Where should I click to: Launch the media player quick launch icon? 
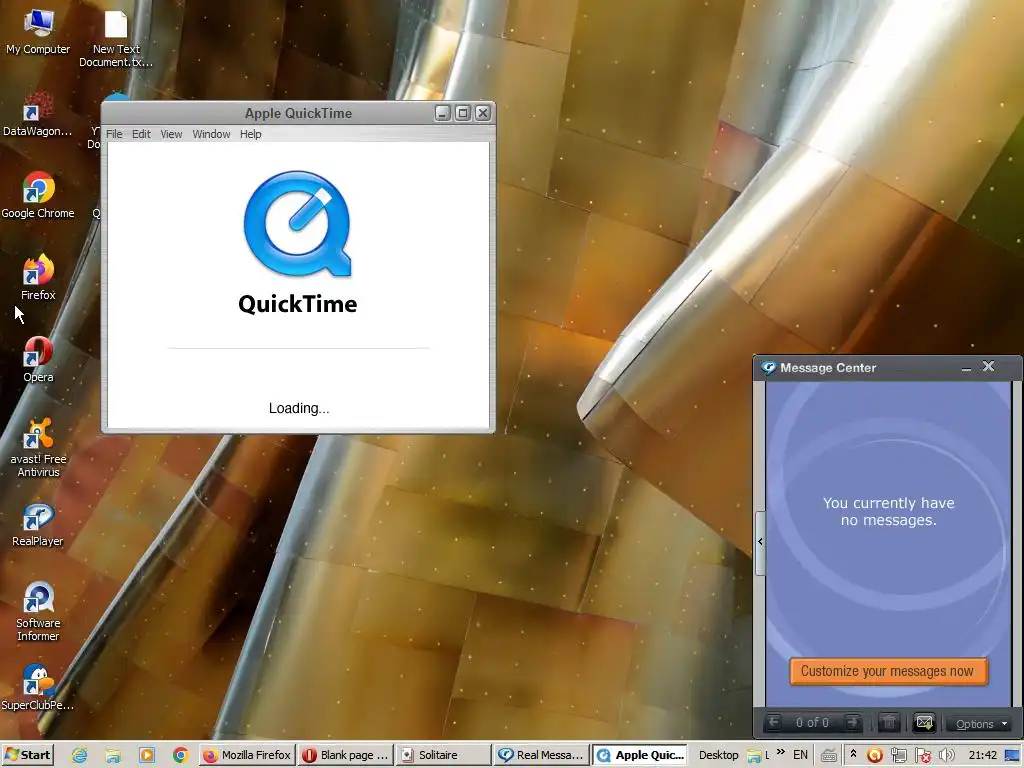[147, 756]
